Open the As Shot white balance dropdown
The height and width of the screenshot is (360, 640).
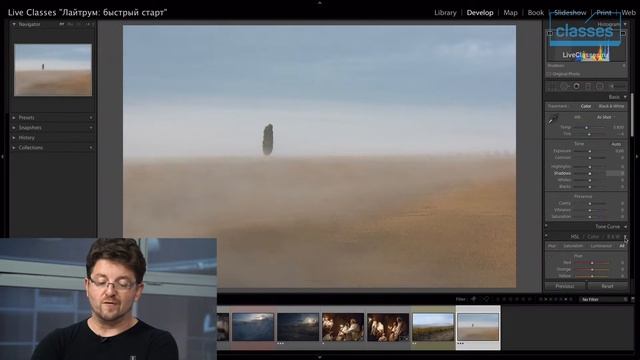[605, 117]
